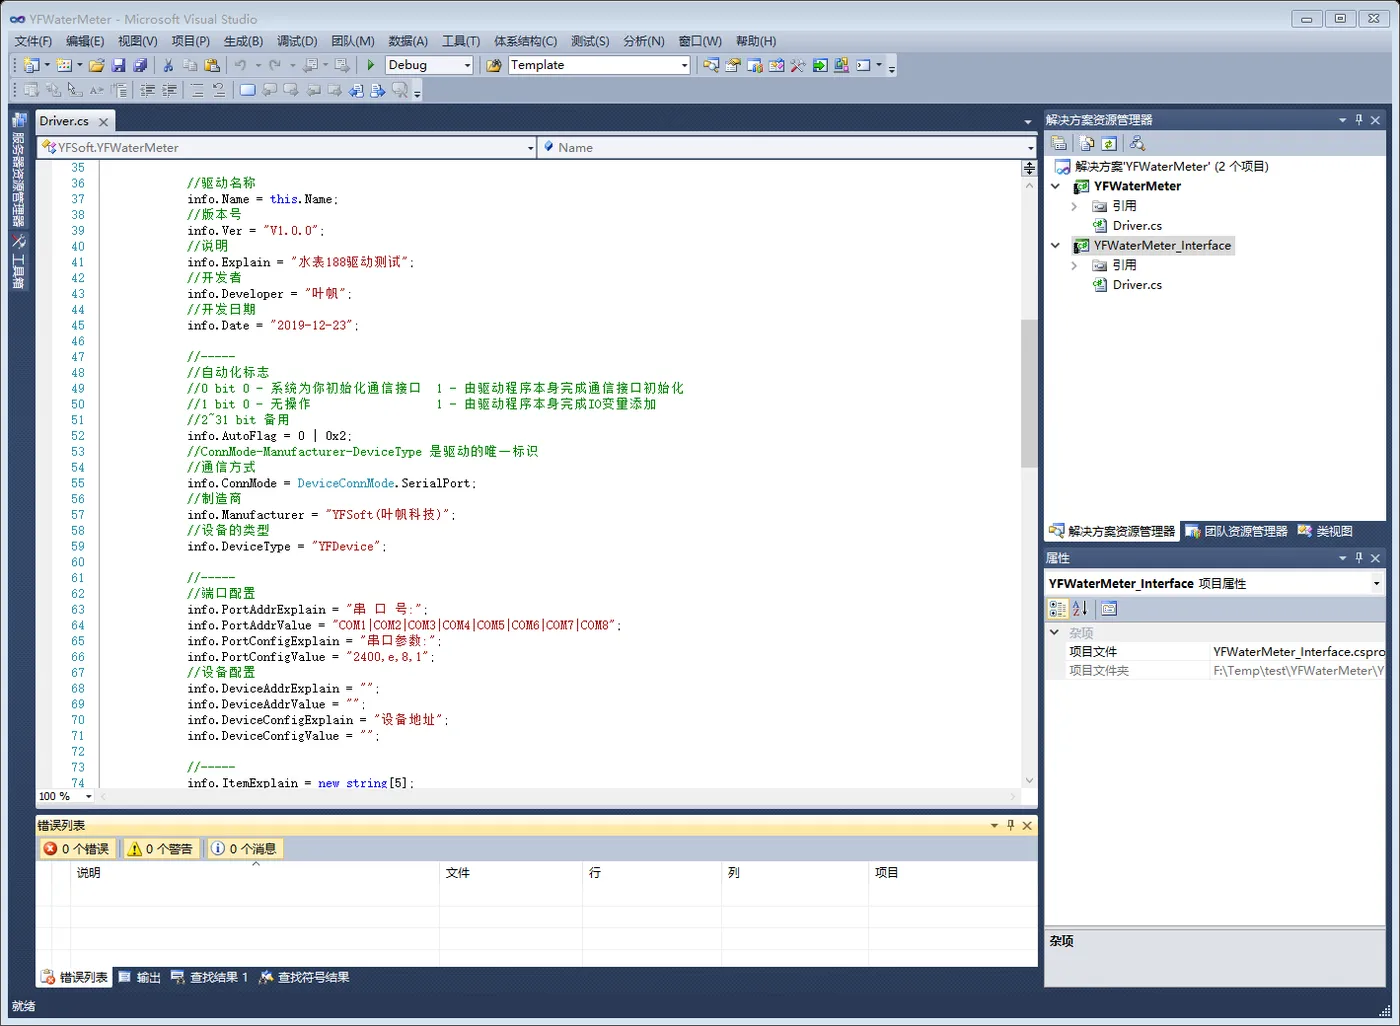Collapse the YFWaterMeter project node

point(1055,186)
